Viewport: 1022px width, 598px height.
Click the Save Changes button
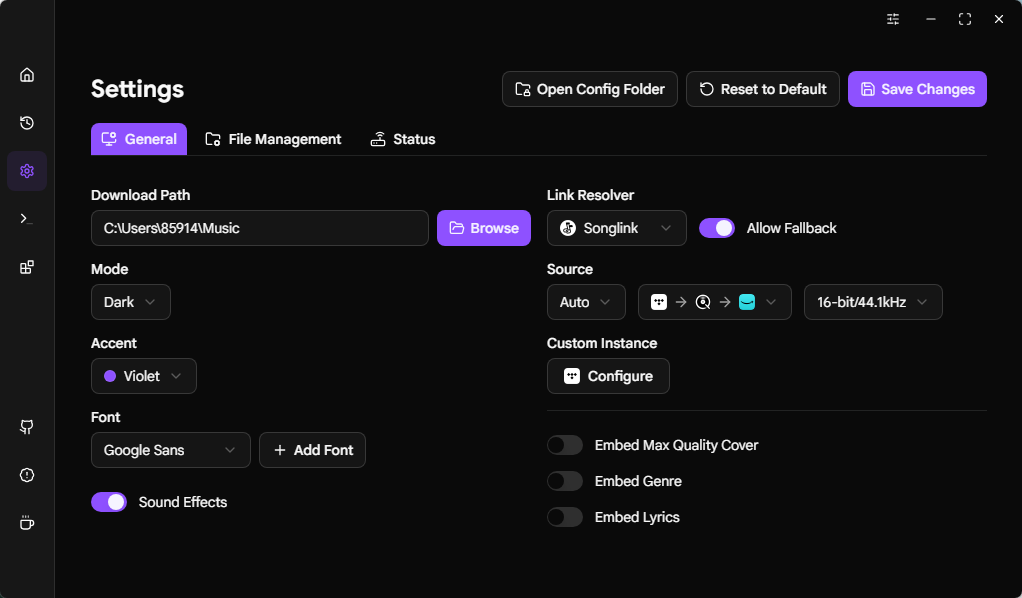pyautogui.click(x=917, y=89)
